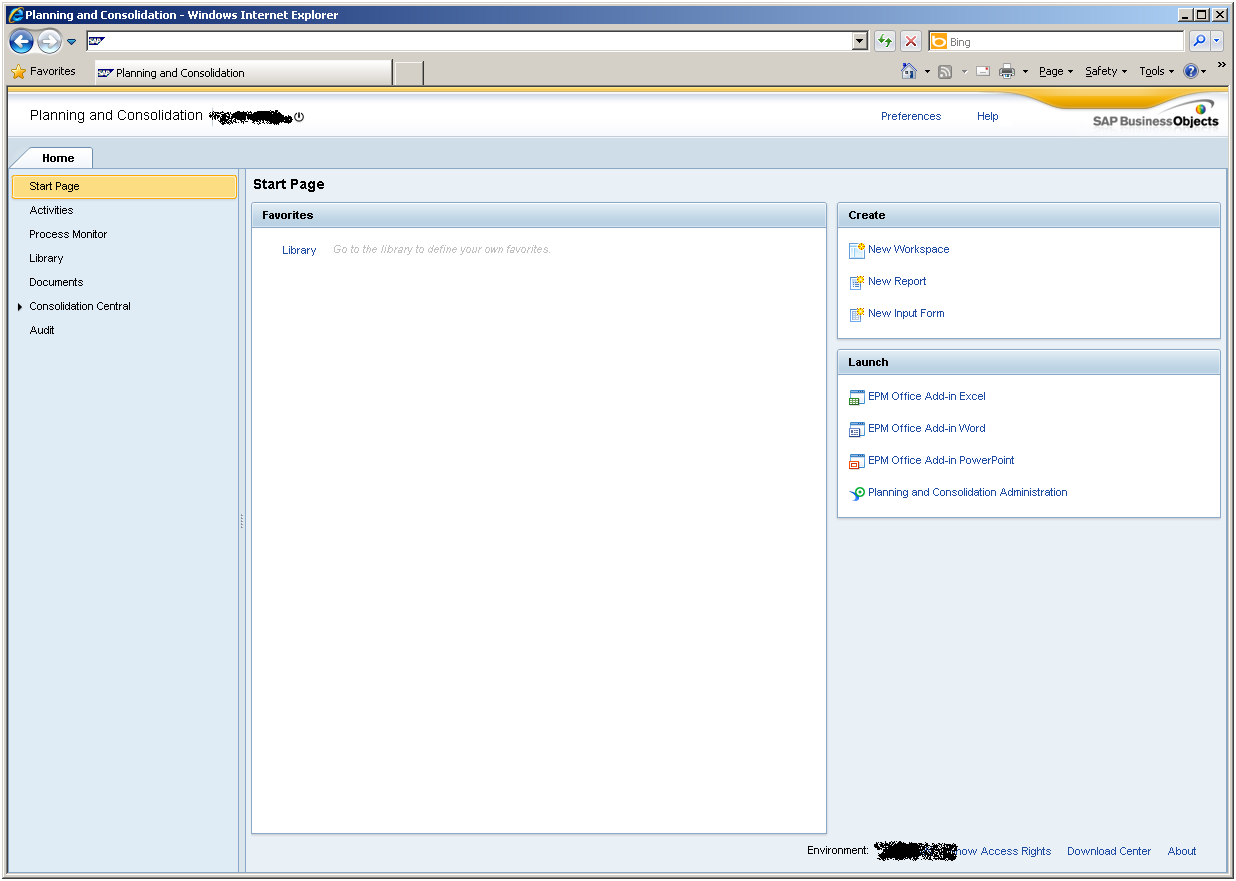1236x881 pixels.
Task: Select the Planning and Consolidation browser tab
Action: [x=243, y=73]
